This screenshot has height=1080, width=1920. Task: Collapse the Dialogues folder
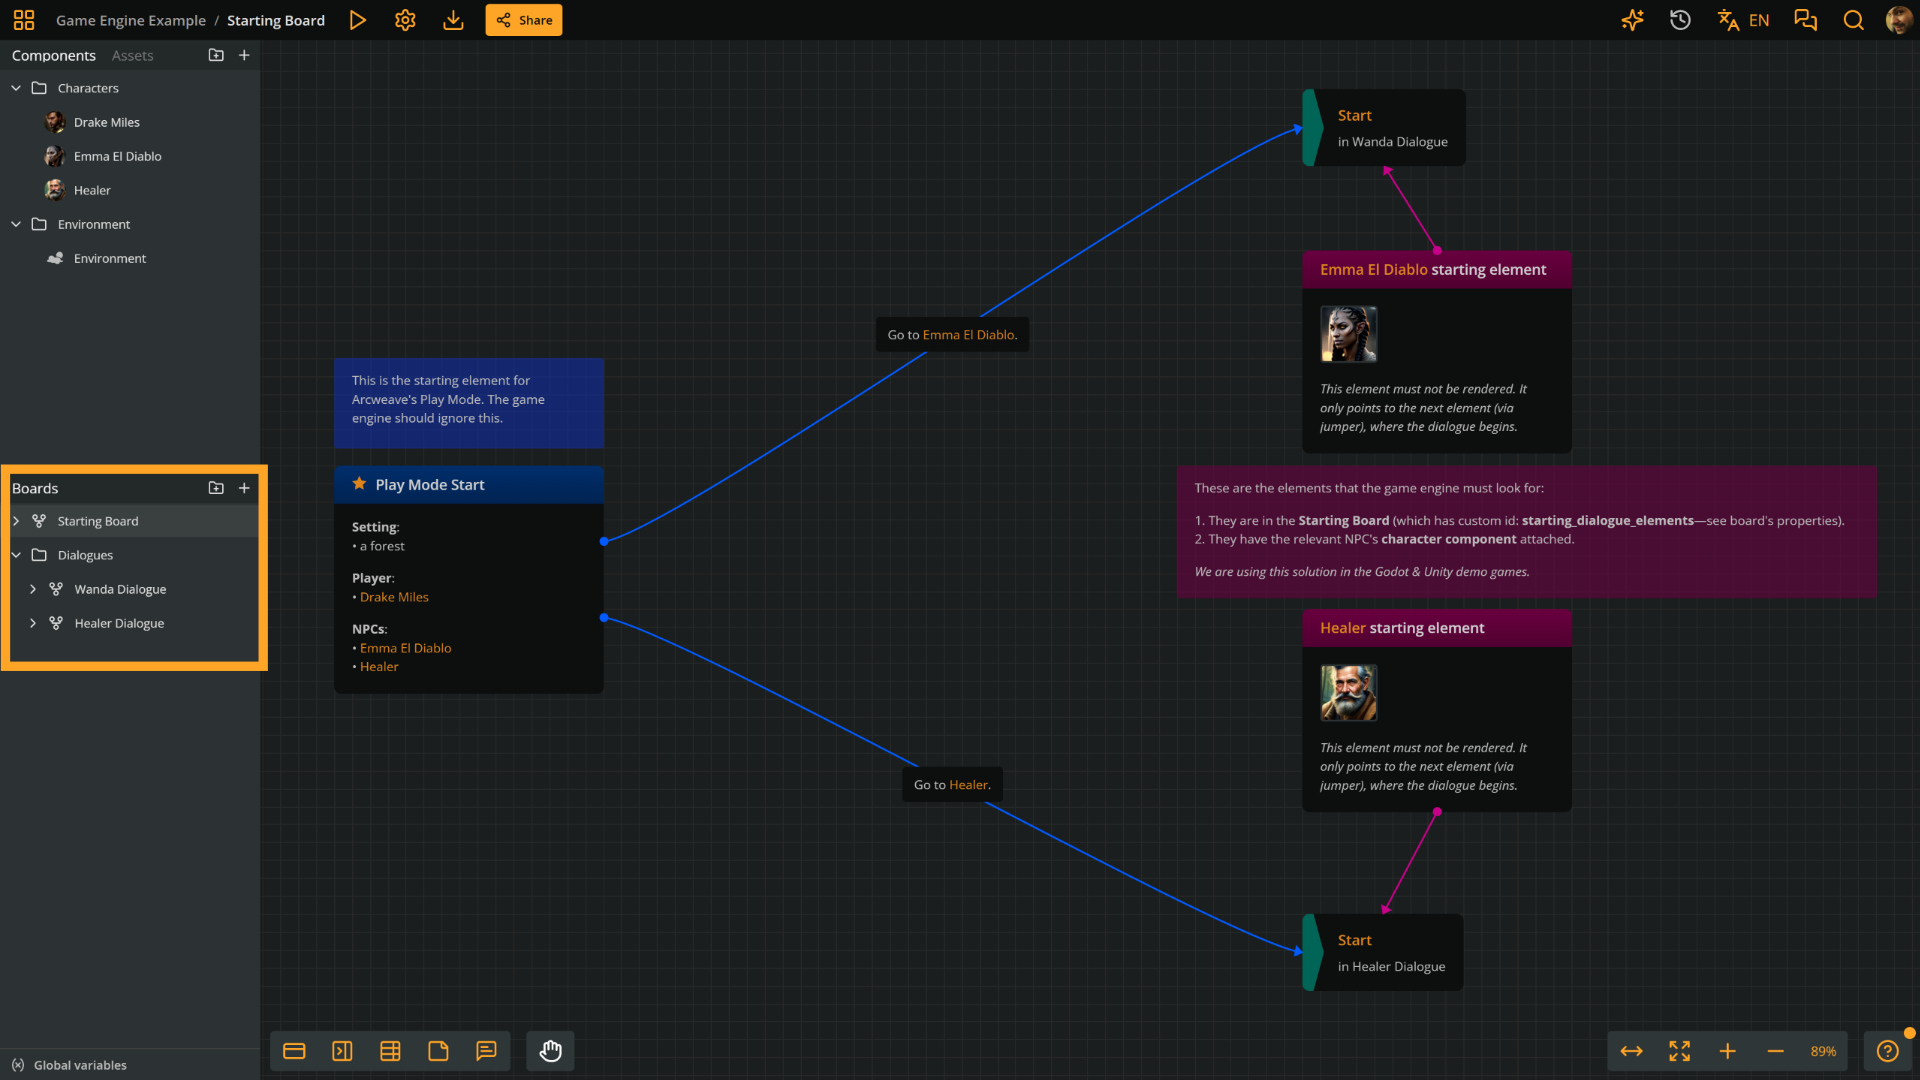[16, 555]
